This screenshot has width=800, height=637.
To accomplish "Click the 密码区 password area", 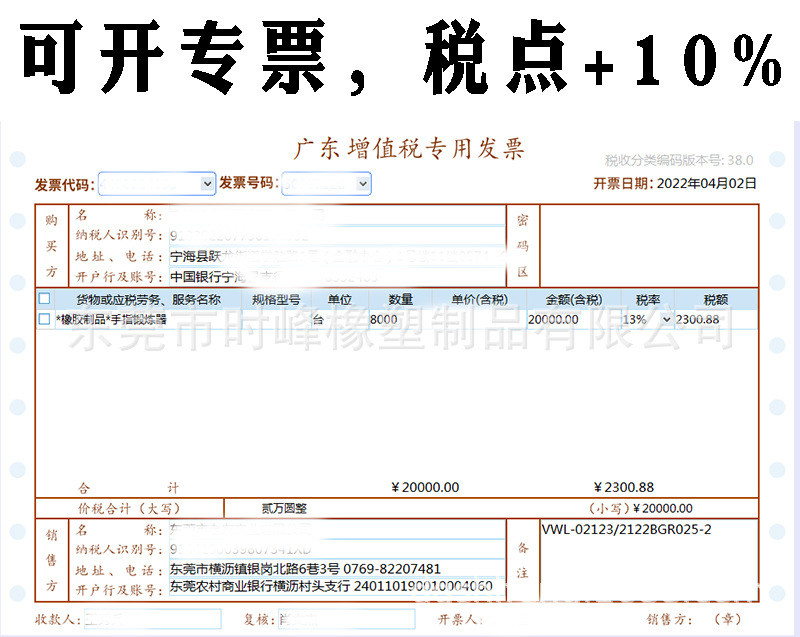I will click(x=650, y=245).
